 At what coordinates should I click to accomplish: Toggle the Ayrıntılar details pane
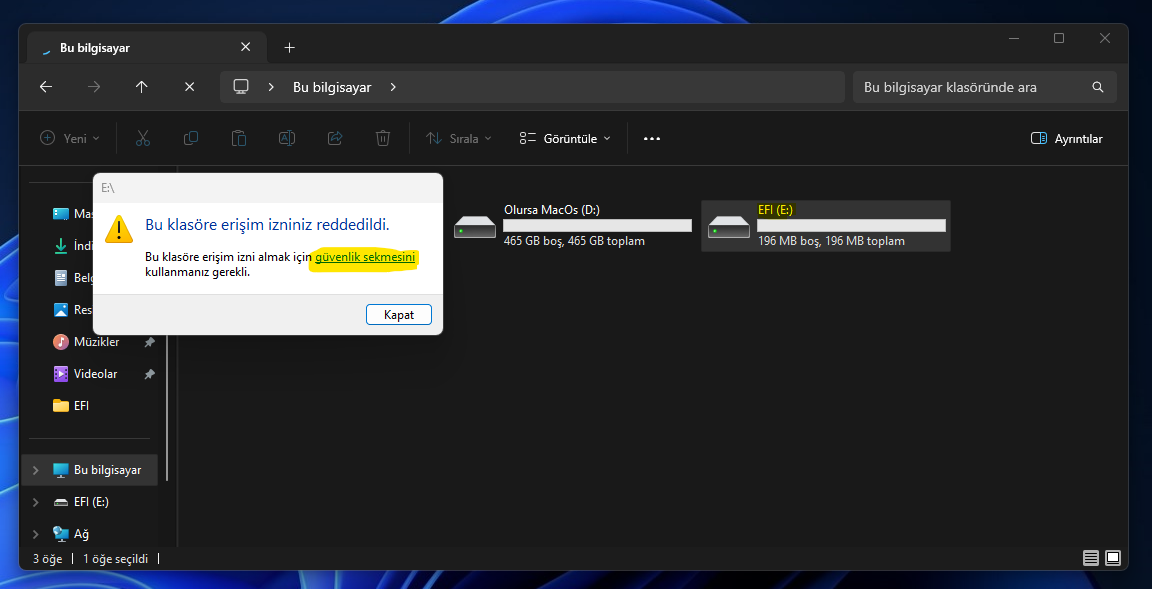(1066, 139)
